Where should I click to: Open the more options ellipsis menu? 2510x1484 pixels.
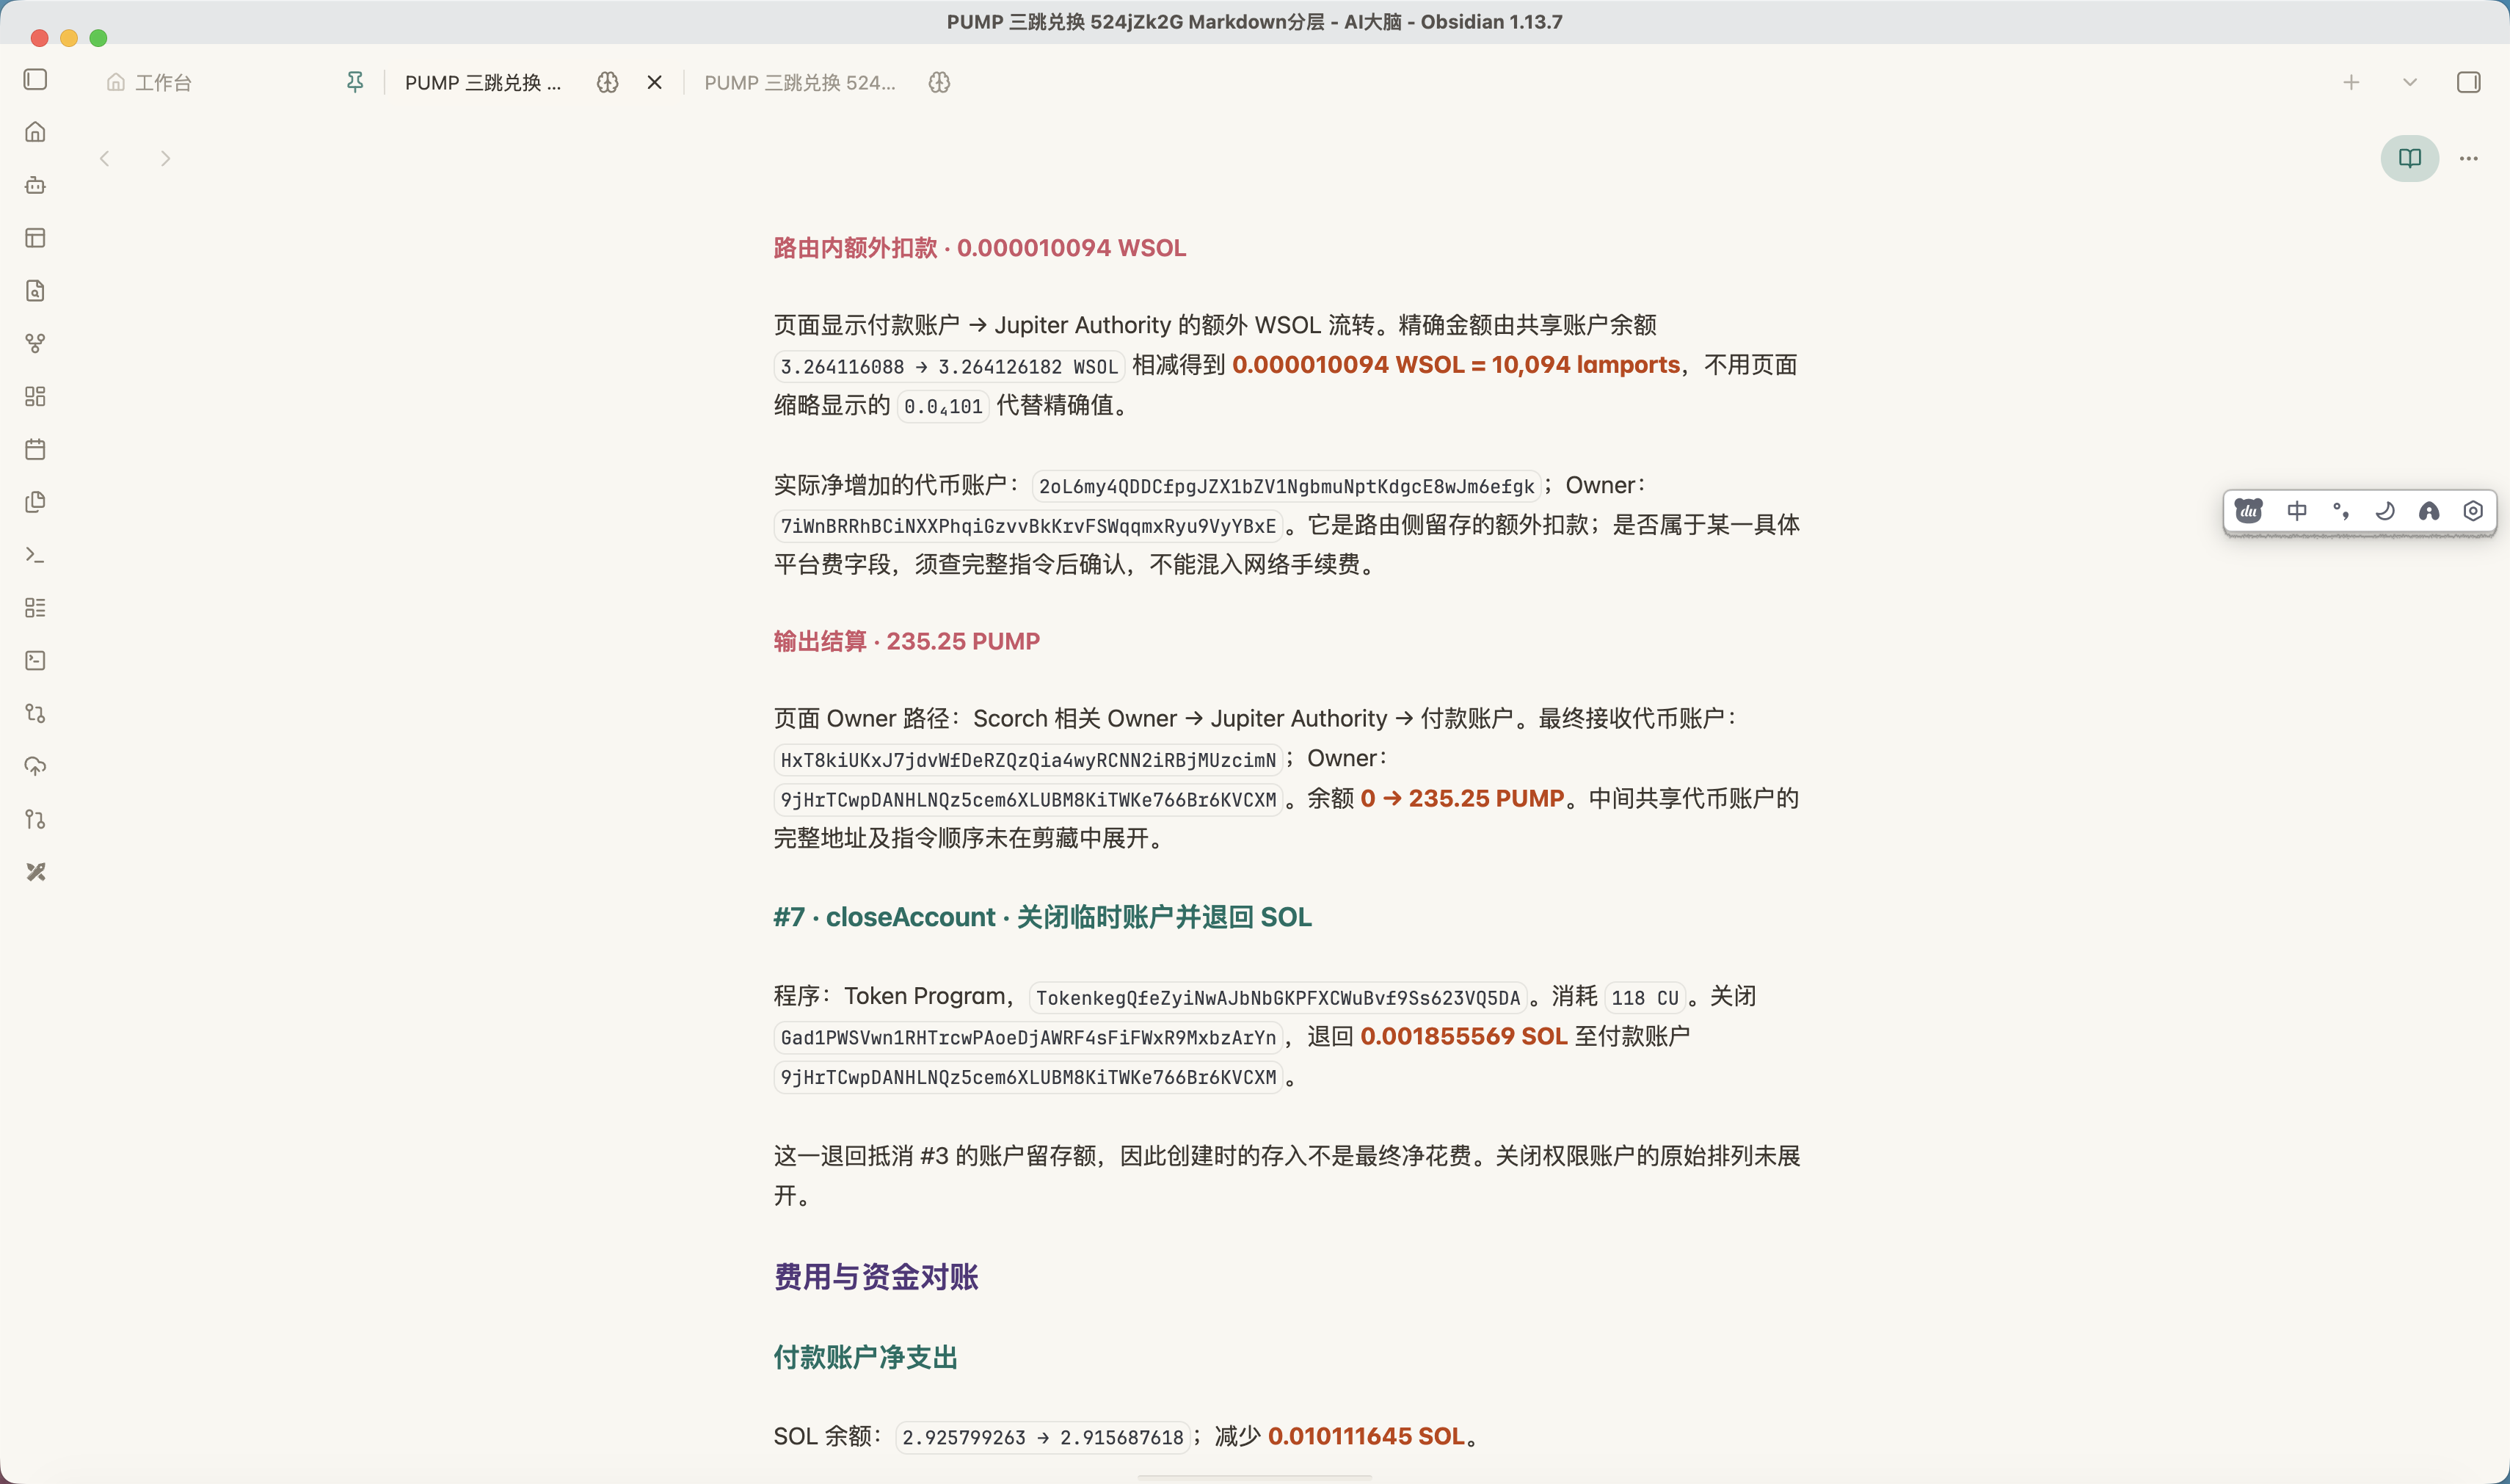tap(2468, 158)
